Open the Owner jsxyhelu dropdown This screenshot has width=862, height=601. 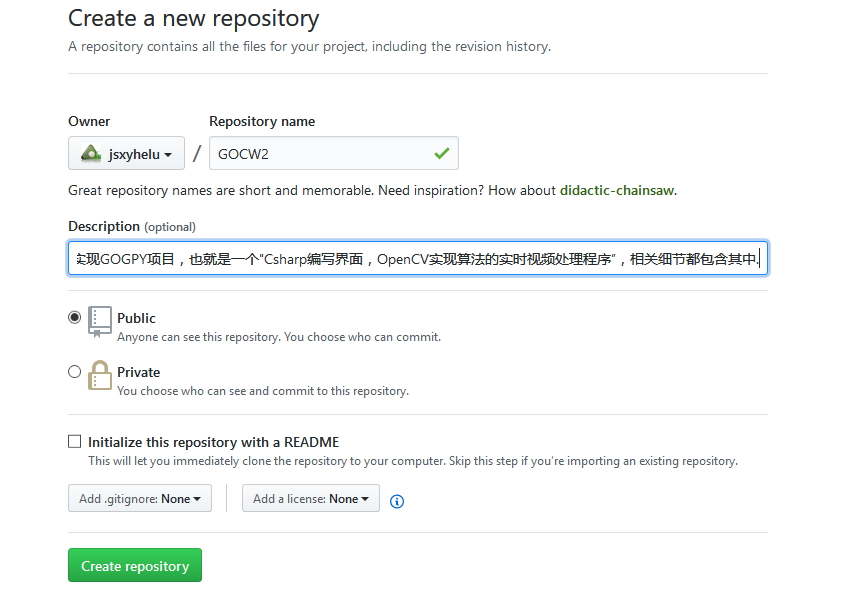click(x=126, y=154)
